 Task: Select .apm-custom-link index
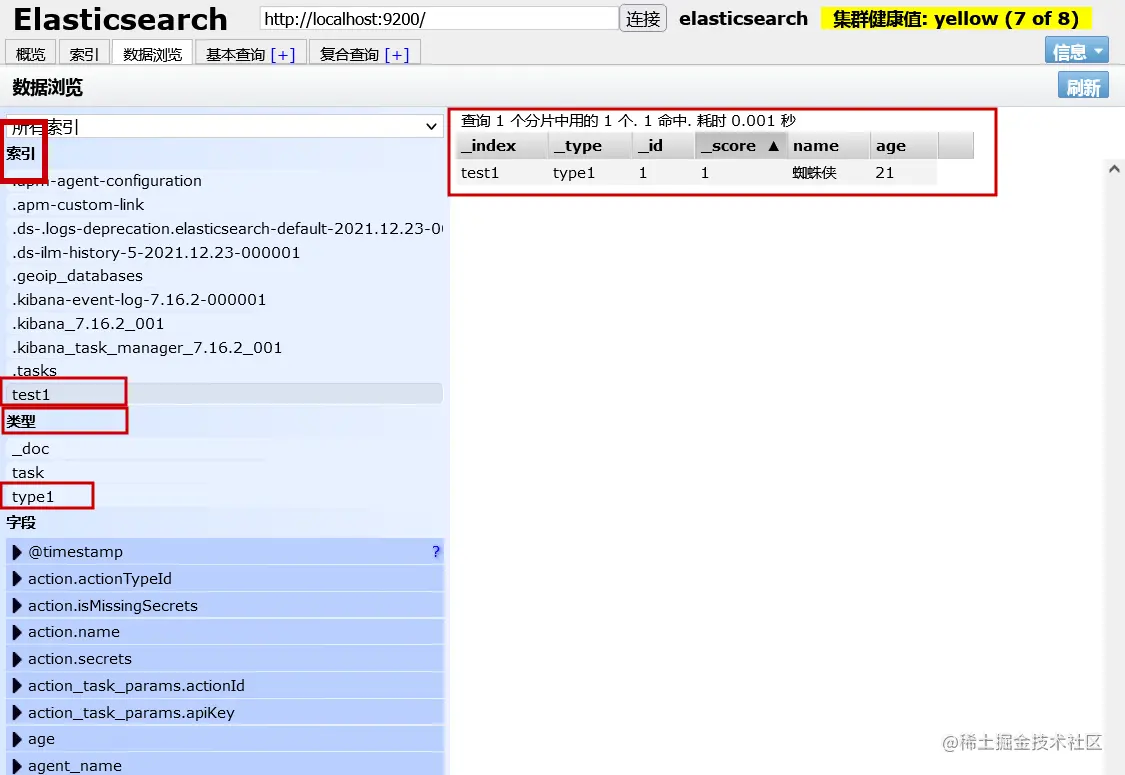tap(224, 205)
